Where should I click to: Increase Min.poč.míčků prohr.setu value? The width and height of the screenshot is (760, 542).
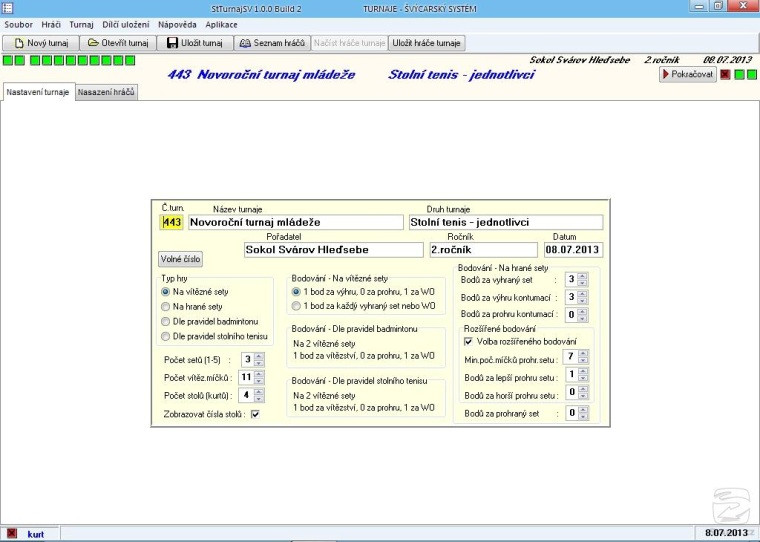(584, 354)
